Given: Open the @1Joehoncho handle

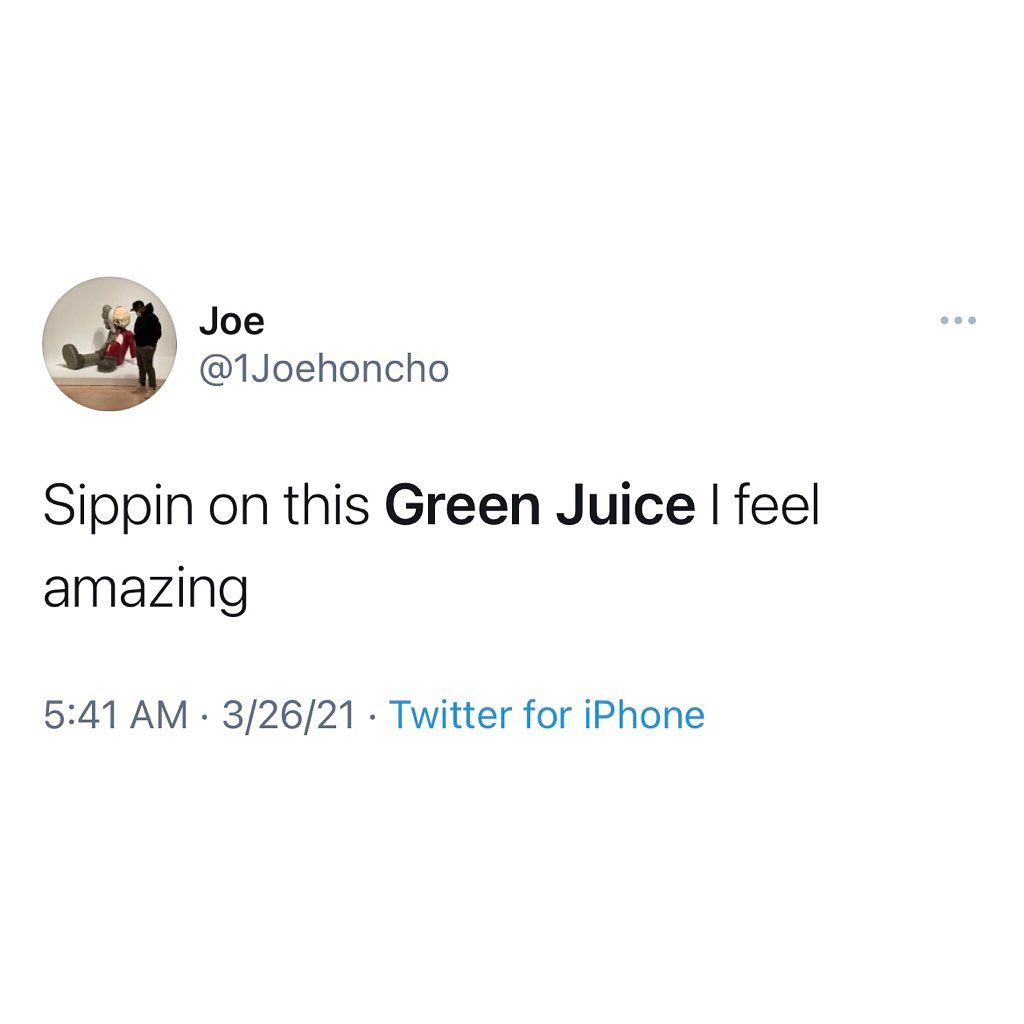Looking at the screenshot, I should [x=324, y=369].
